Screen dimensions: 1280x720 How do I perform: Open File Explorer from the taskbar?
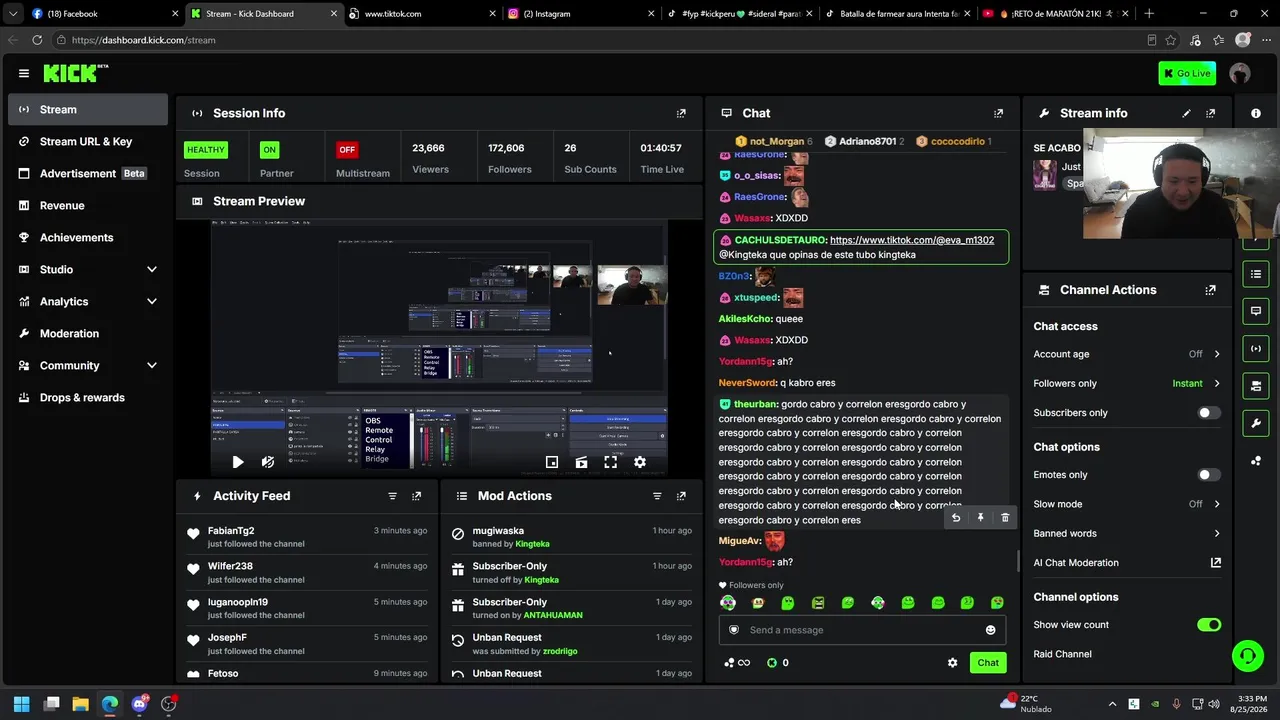coord(80,704)
